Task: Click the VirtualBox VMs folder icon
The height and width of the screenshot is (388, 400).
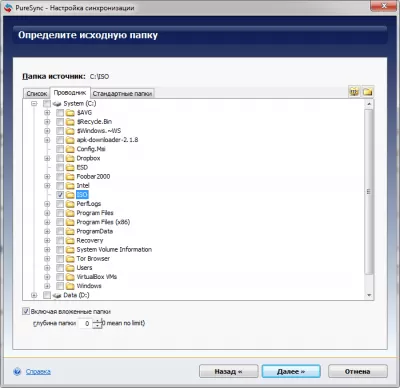Action: tap(70, 277)
